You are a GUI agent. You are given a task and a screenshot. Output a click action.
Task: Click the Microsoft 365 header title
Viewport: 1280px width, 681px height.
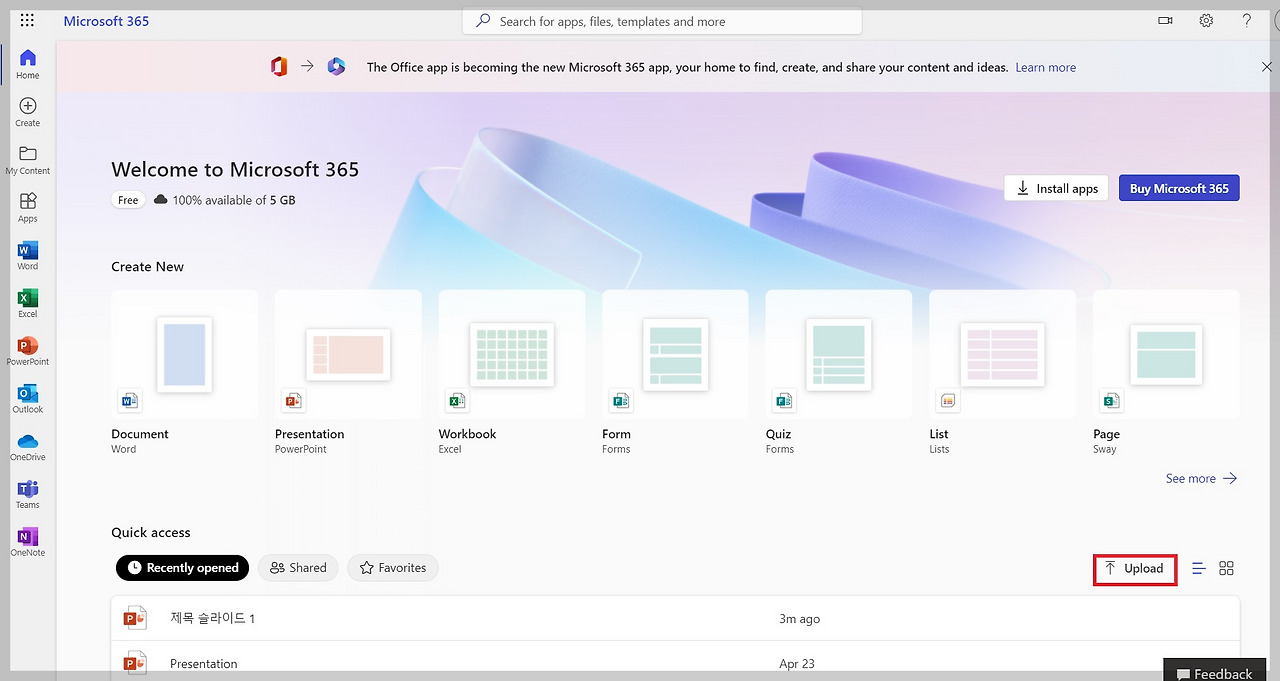pos(106,21)
